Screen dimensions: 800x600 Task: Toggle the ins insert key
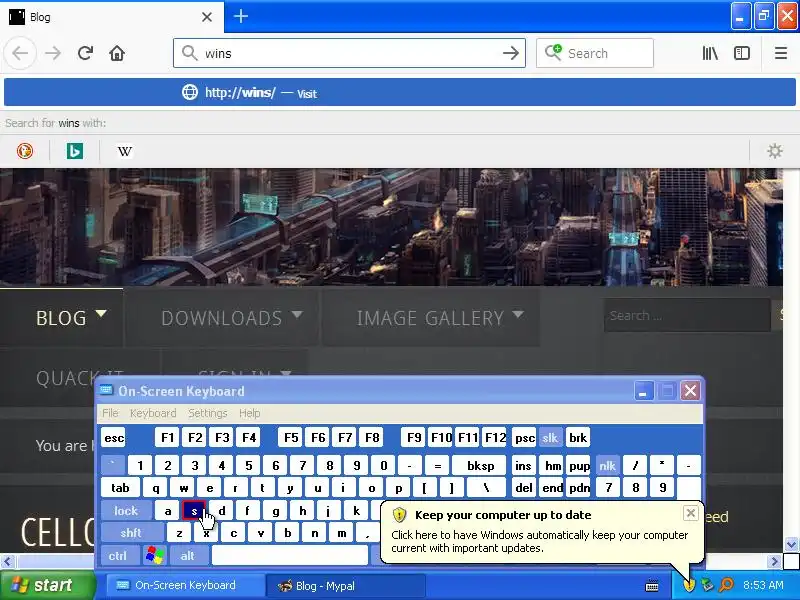point(523,465)
